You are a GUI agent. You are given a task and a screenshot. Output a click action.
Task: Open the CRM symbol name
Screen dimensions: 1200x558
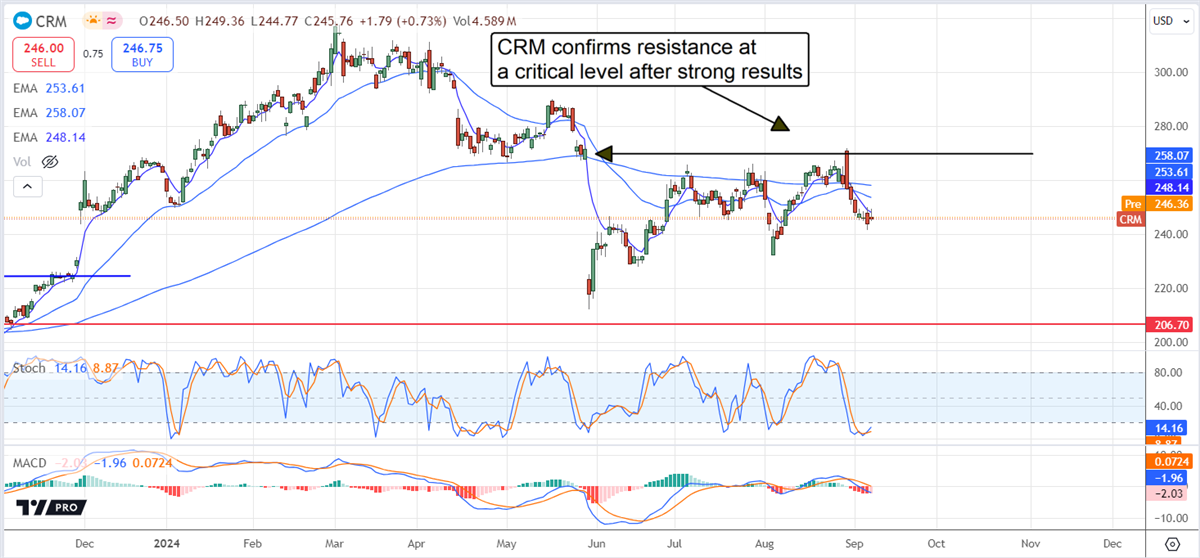pyautogui.click(x=50, y=19)
